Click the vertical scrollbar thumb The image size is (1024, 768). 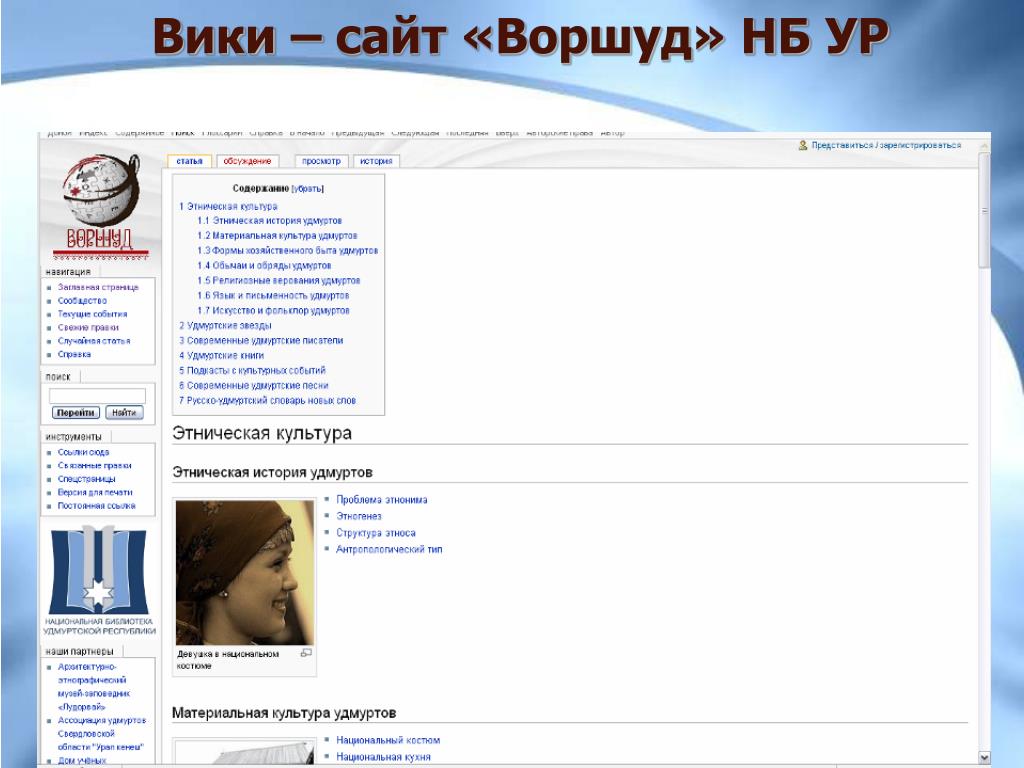pyautogui.click(x=984, y=210)
